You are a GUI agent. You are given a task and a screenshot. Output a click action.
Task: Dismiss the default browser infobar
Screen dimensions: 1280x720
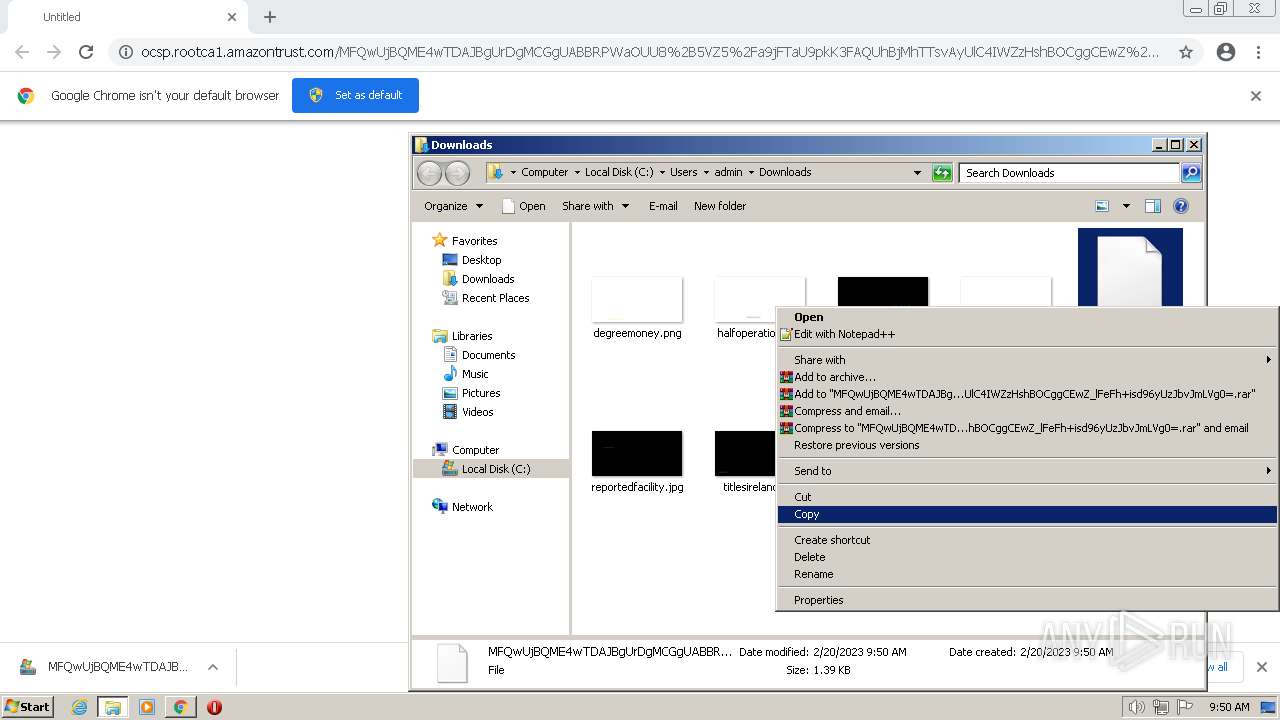1256,96
